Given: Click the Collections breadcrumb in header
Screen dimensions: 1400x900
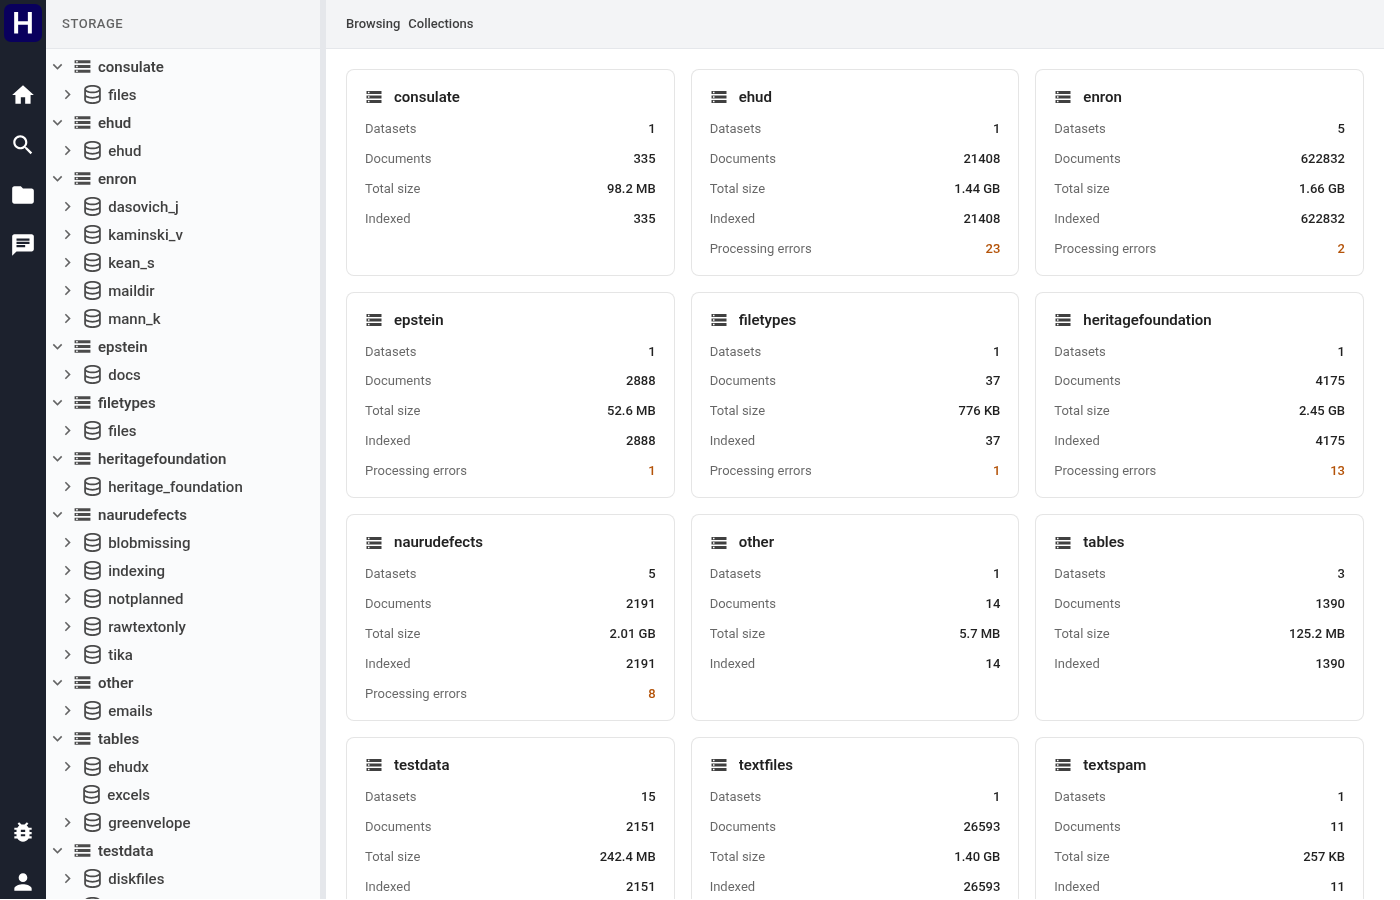Looking at the screenshot, I should tap(441, 24).
